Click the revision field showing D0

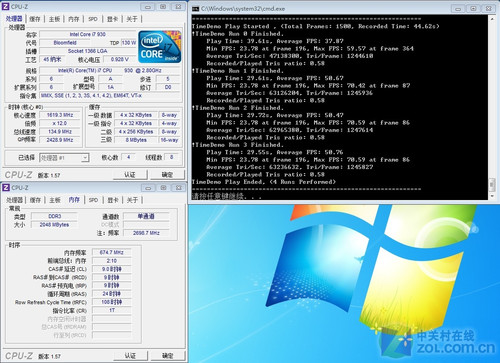tap(168, 87)
